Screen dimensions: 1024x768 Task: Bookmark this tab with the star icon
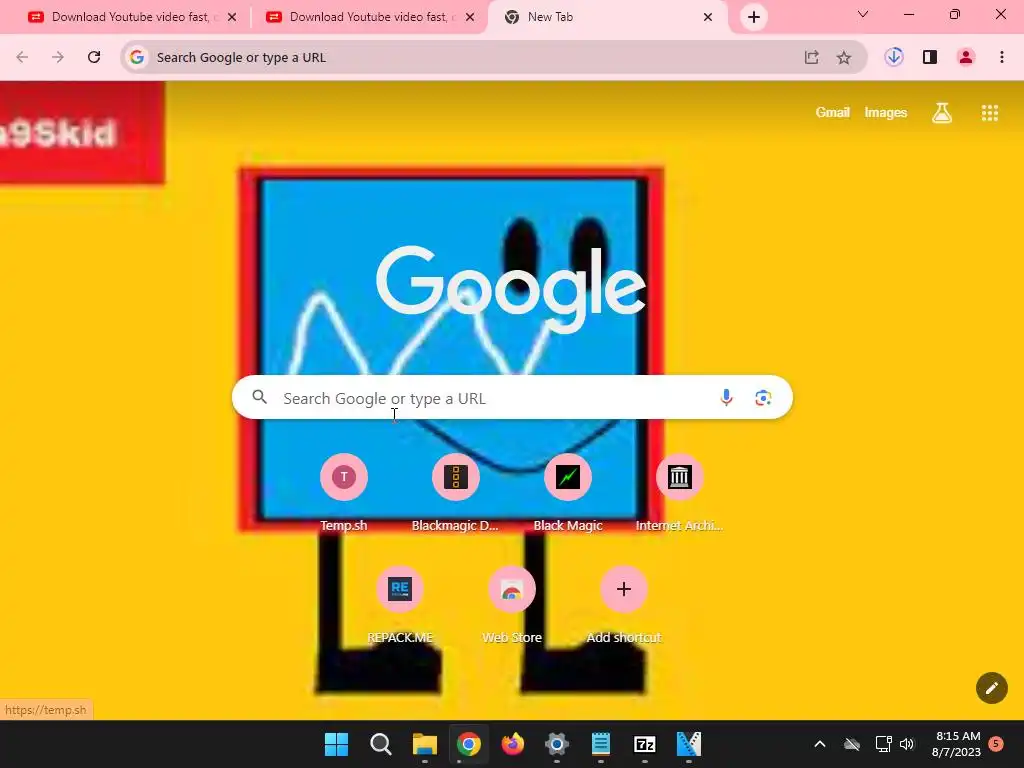[x=844, y=57]
